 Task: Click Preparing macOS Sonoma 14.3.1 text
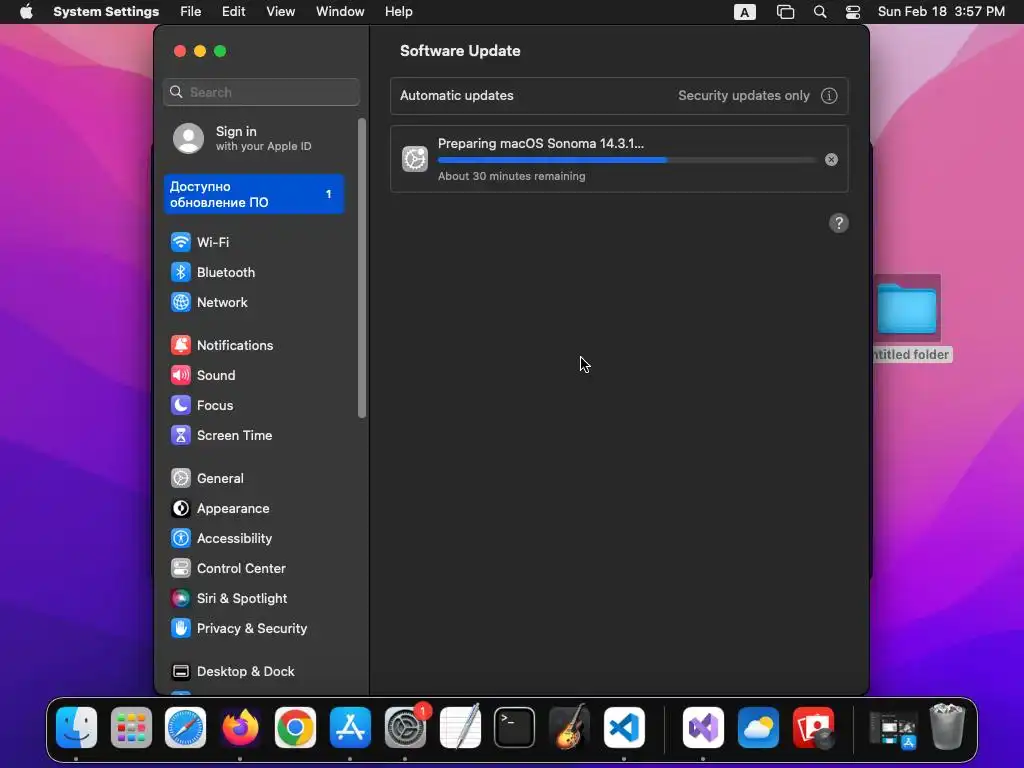(541, 144)
